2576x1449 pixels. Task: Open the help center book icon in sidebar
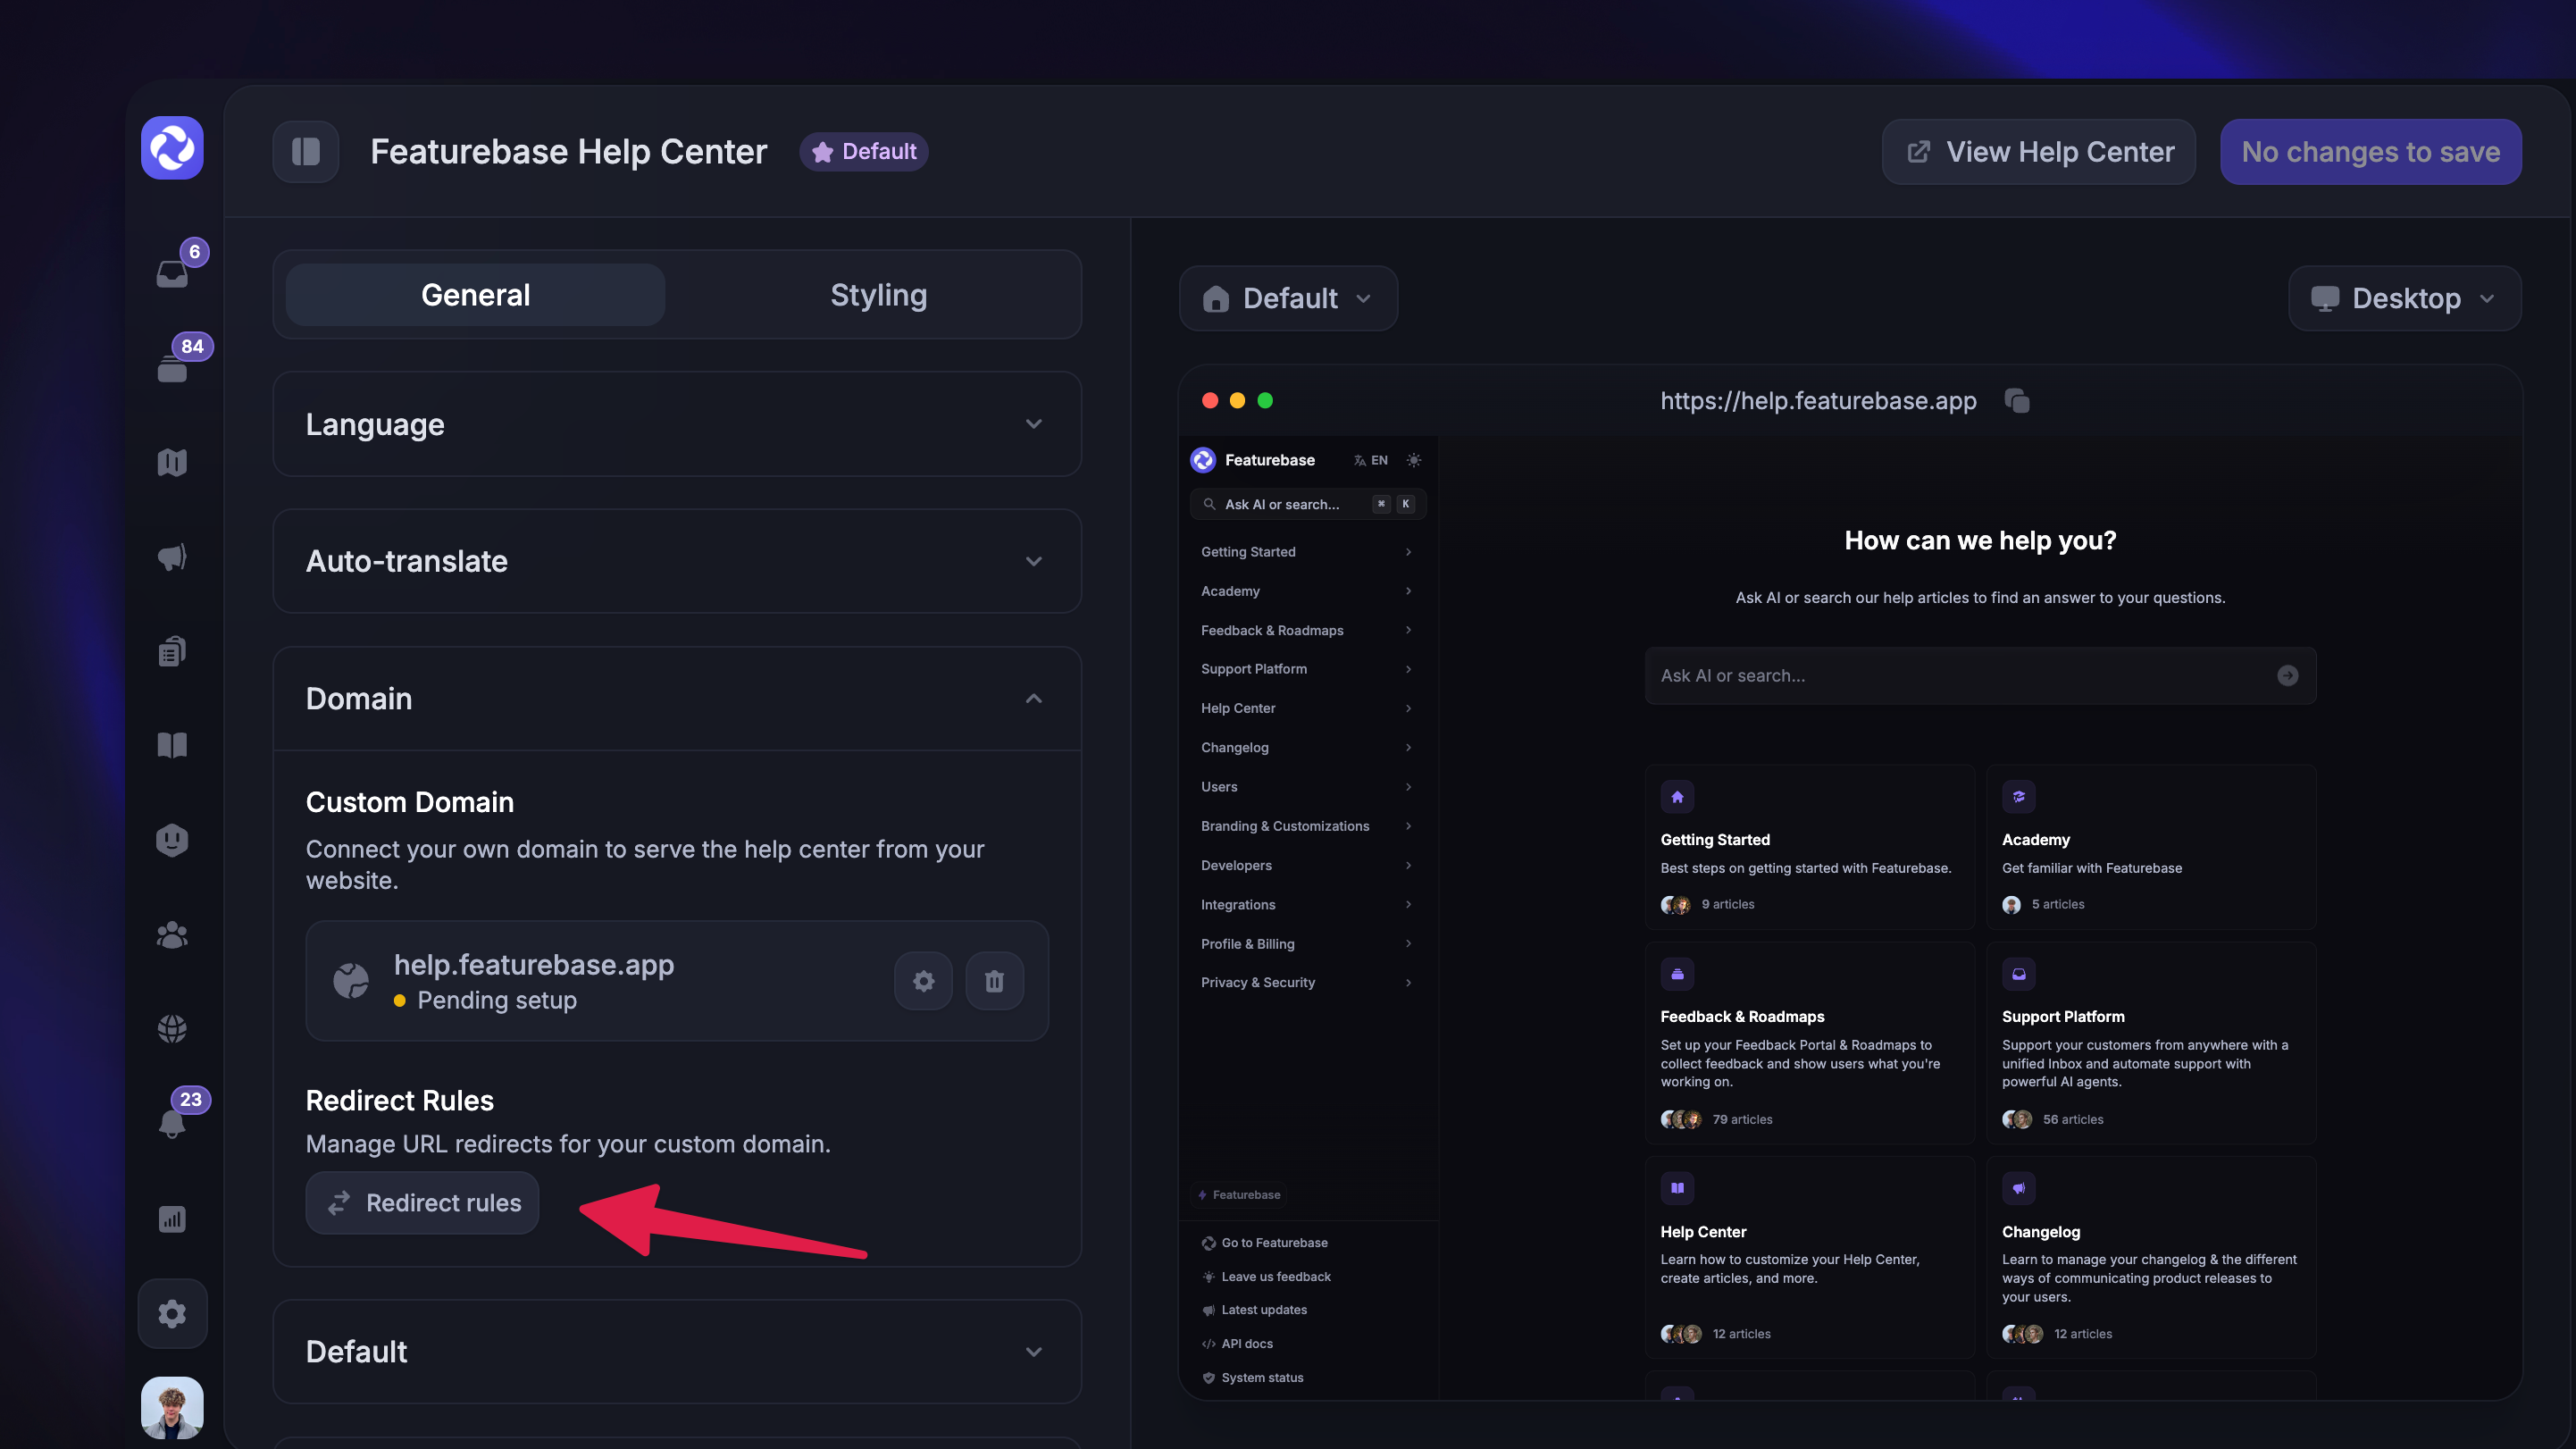point(172,745)
